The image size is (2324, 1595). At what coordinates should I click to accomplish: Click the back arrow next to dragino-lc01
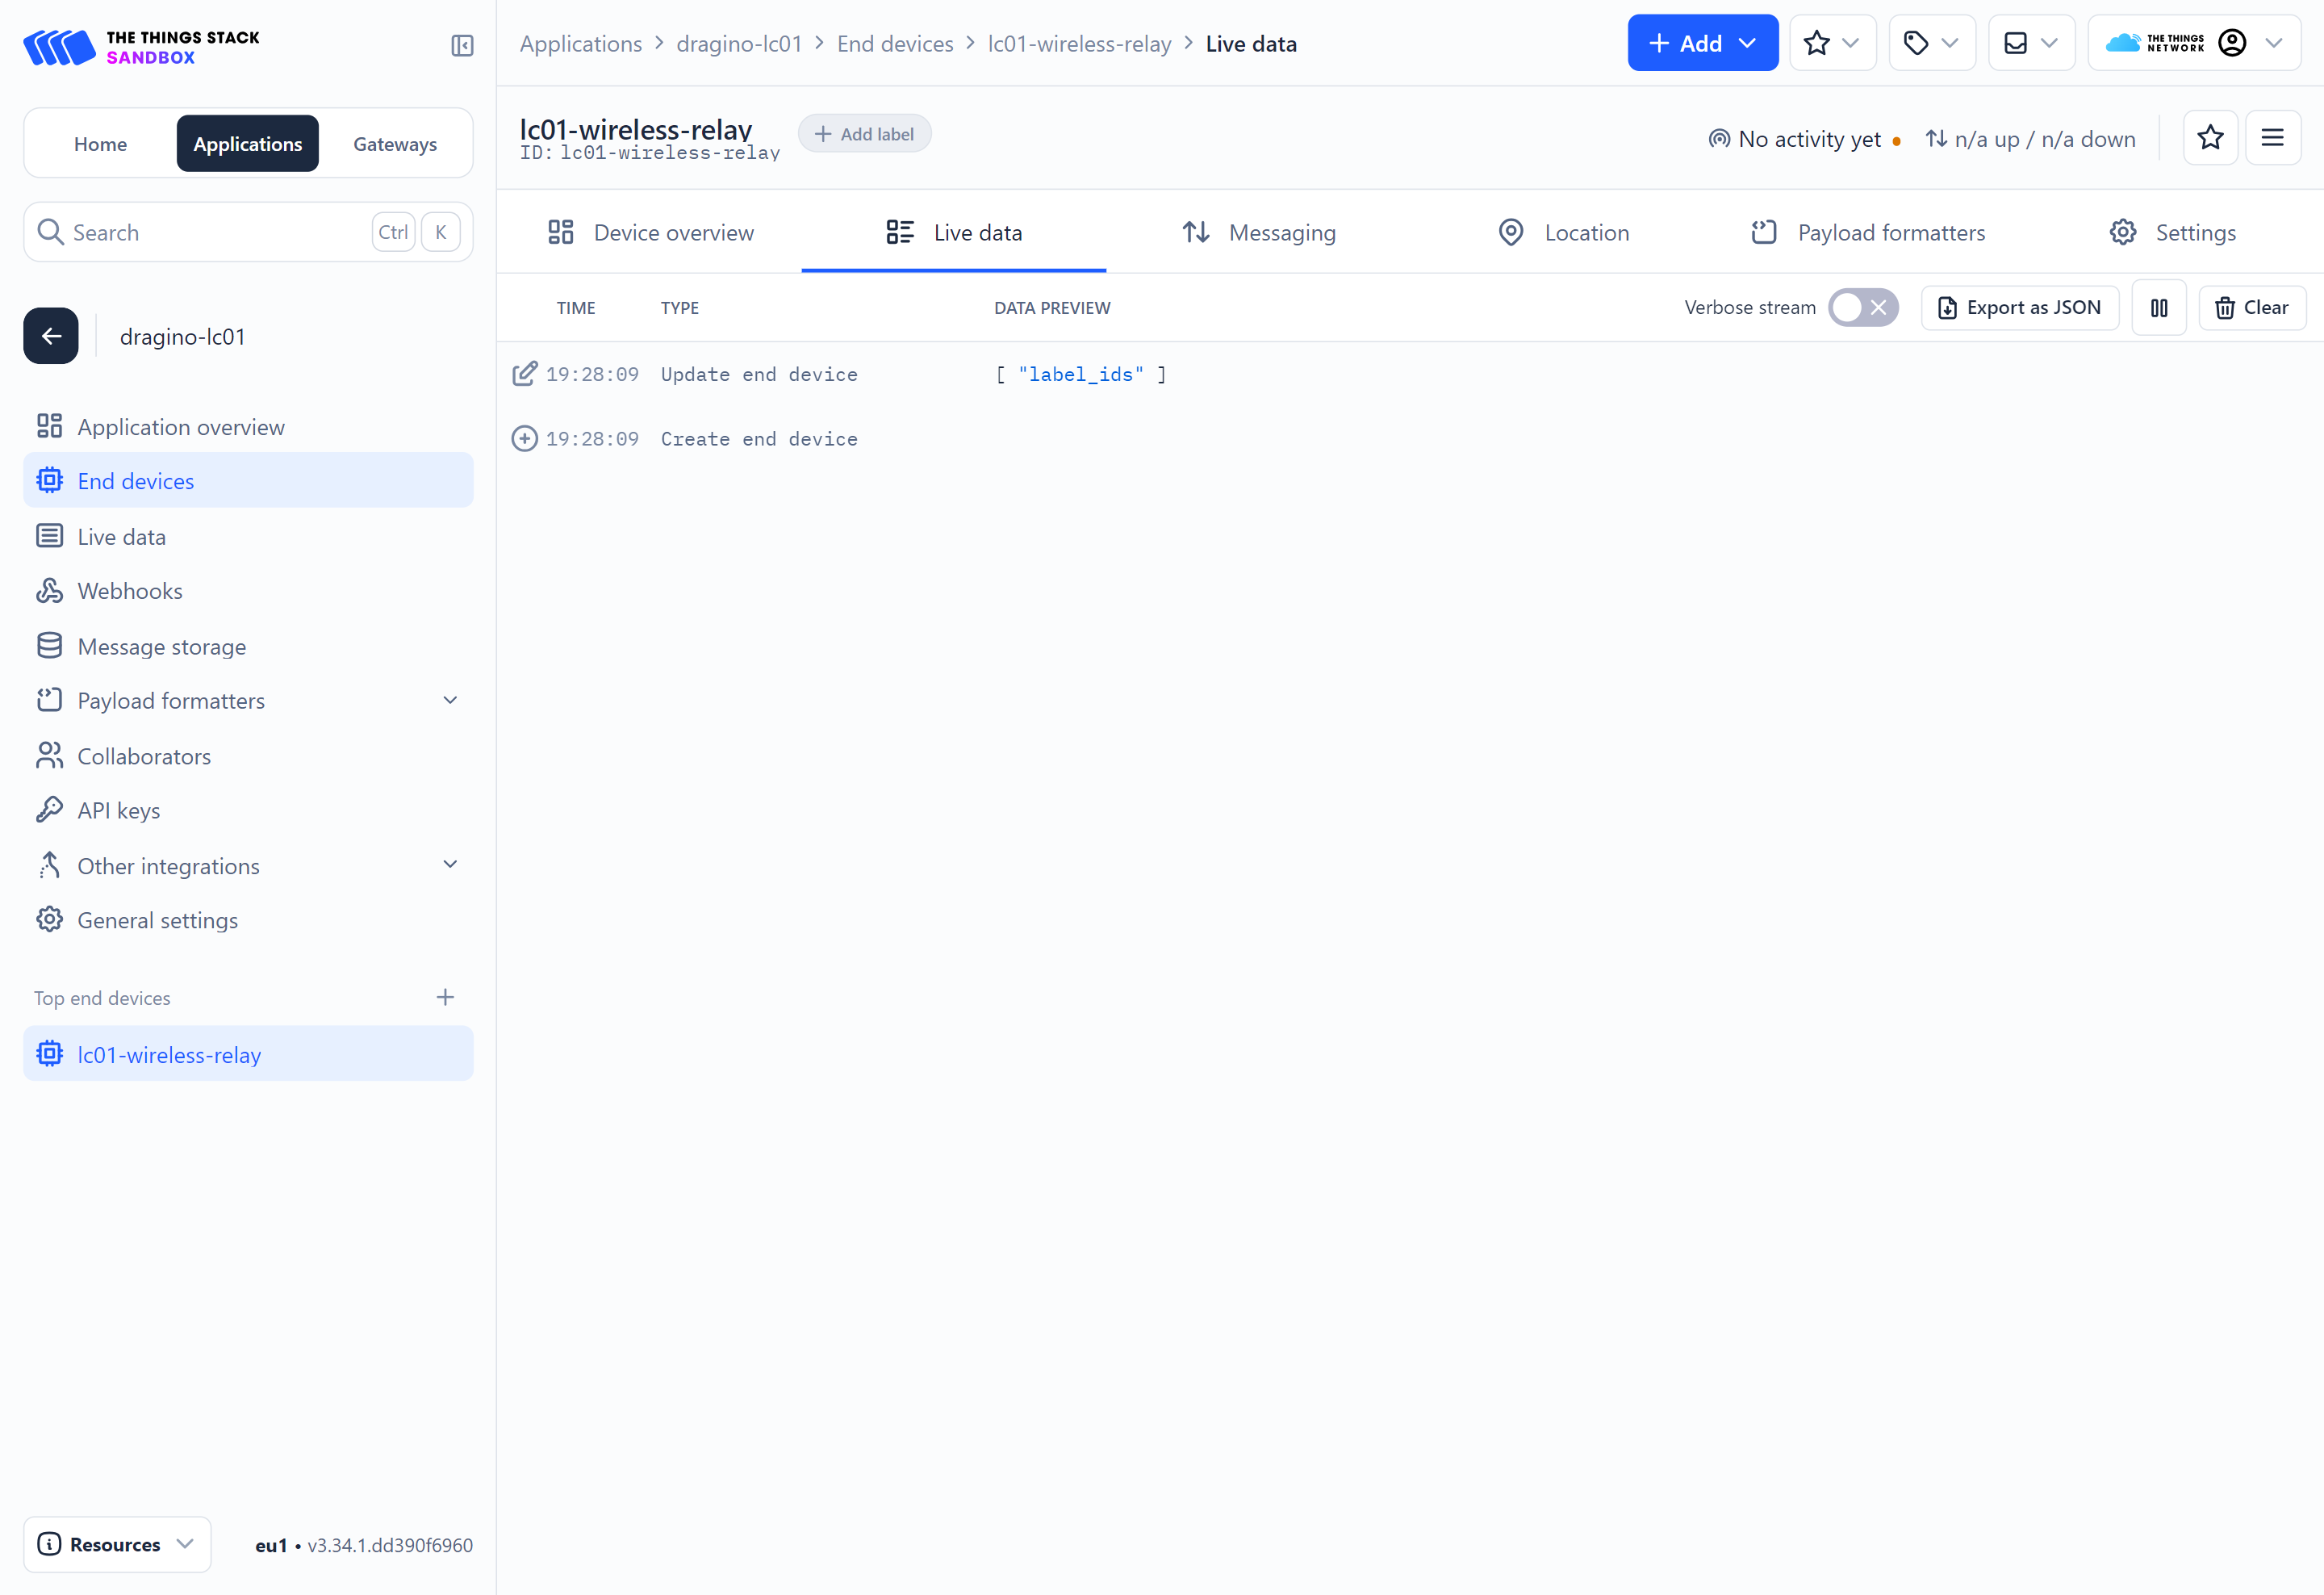pyautogui.click(x=51, y=336)
